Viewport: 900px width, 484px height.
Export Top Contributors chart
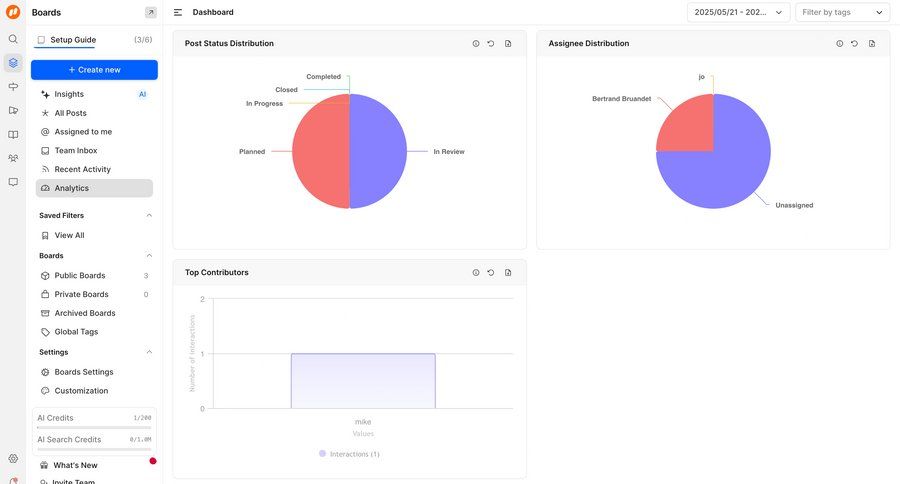coord(508,273)
